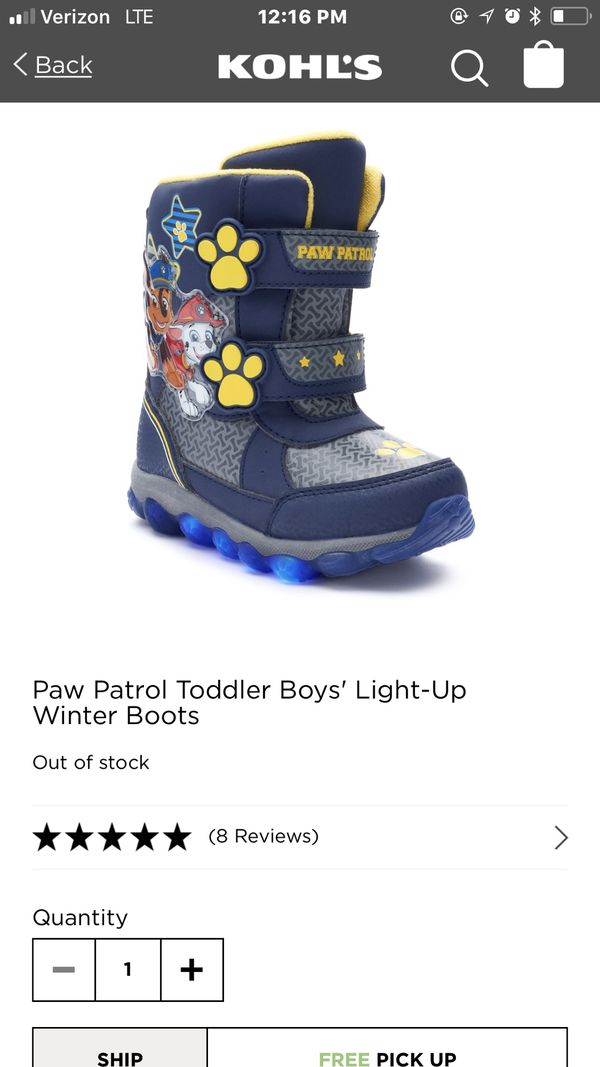Screen dimensions: 600x1067
Task: Tap the Kohl's logo
Action: 300,67
